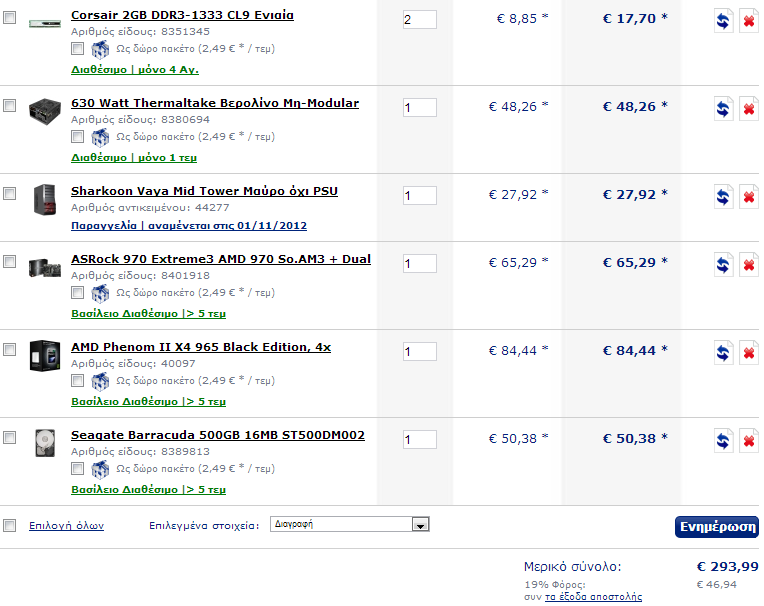Select the Thermaltake 630 Watt row checkbox
This screenshot has height=606, width=764.
tap(9, 106)
